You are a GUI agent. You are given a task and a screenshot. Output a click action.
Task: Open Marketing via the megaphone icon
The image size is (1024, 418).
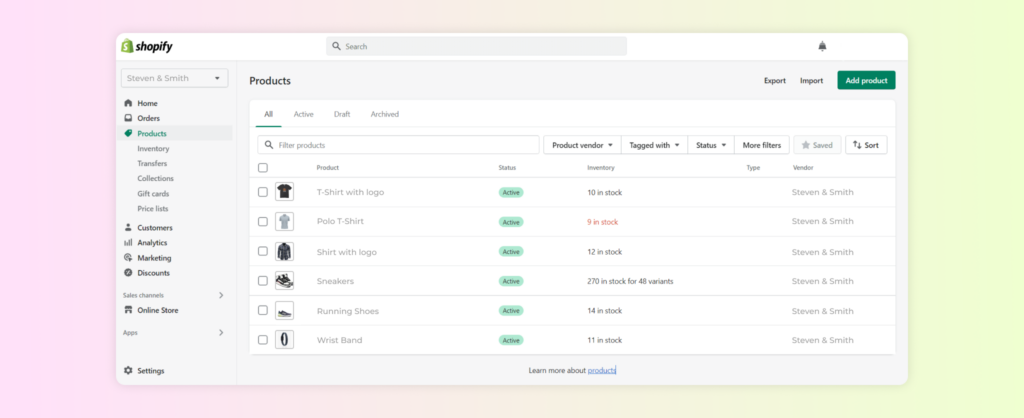pos(128,258)
